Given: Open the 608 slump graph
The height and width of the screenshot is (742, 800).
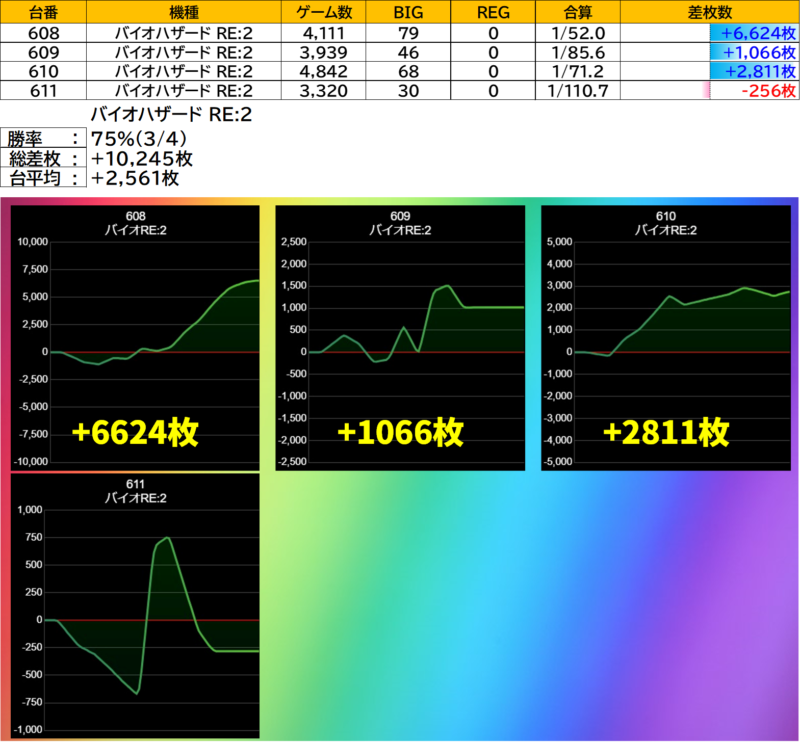Looking at the screenshot, I should pyautogui.click(x=135, y=338).
